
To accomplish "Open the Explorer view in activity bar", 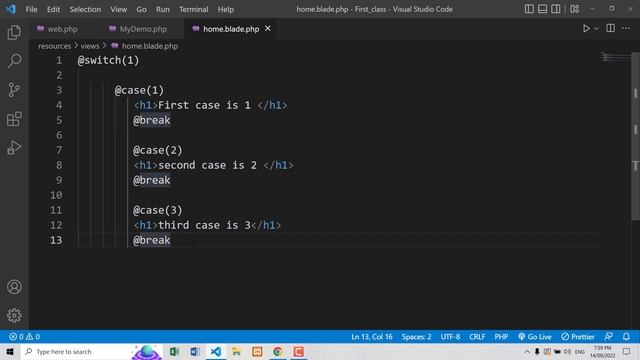I will click(14, 32).
